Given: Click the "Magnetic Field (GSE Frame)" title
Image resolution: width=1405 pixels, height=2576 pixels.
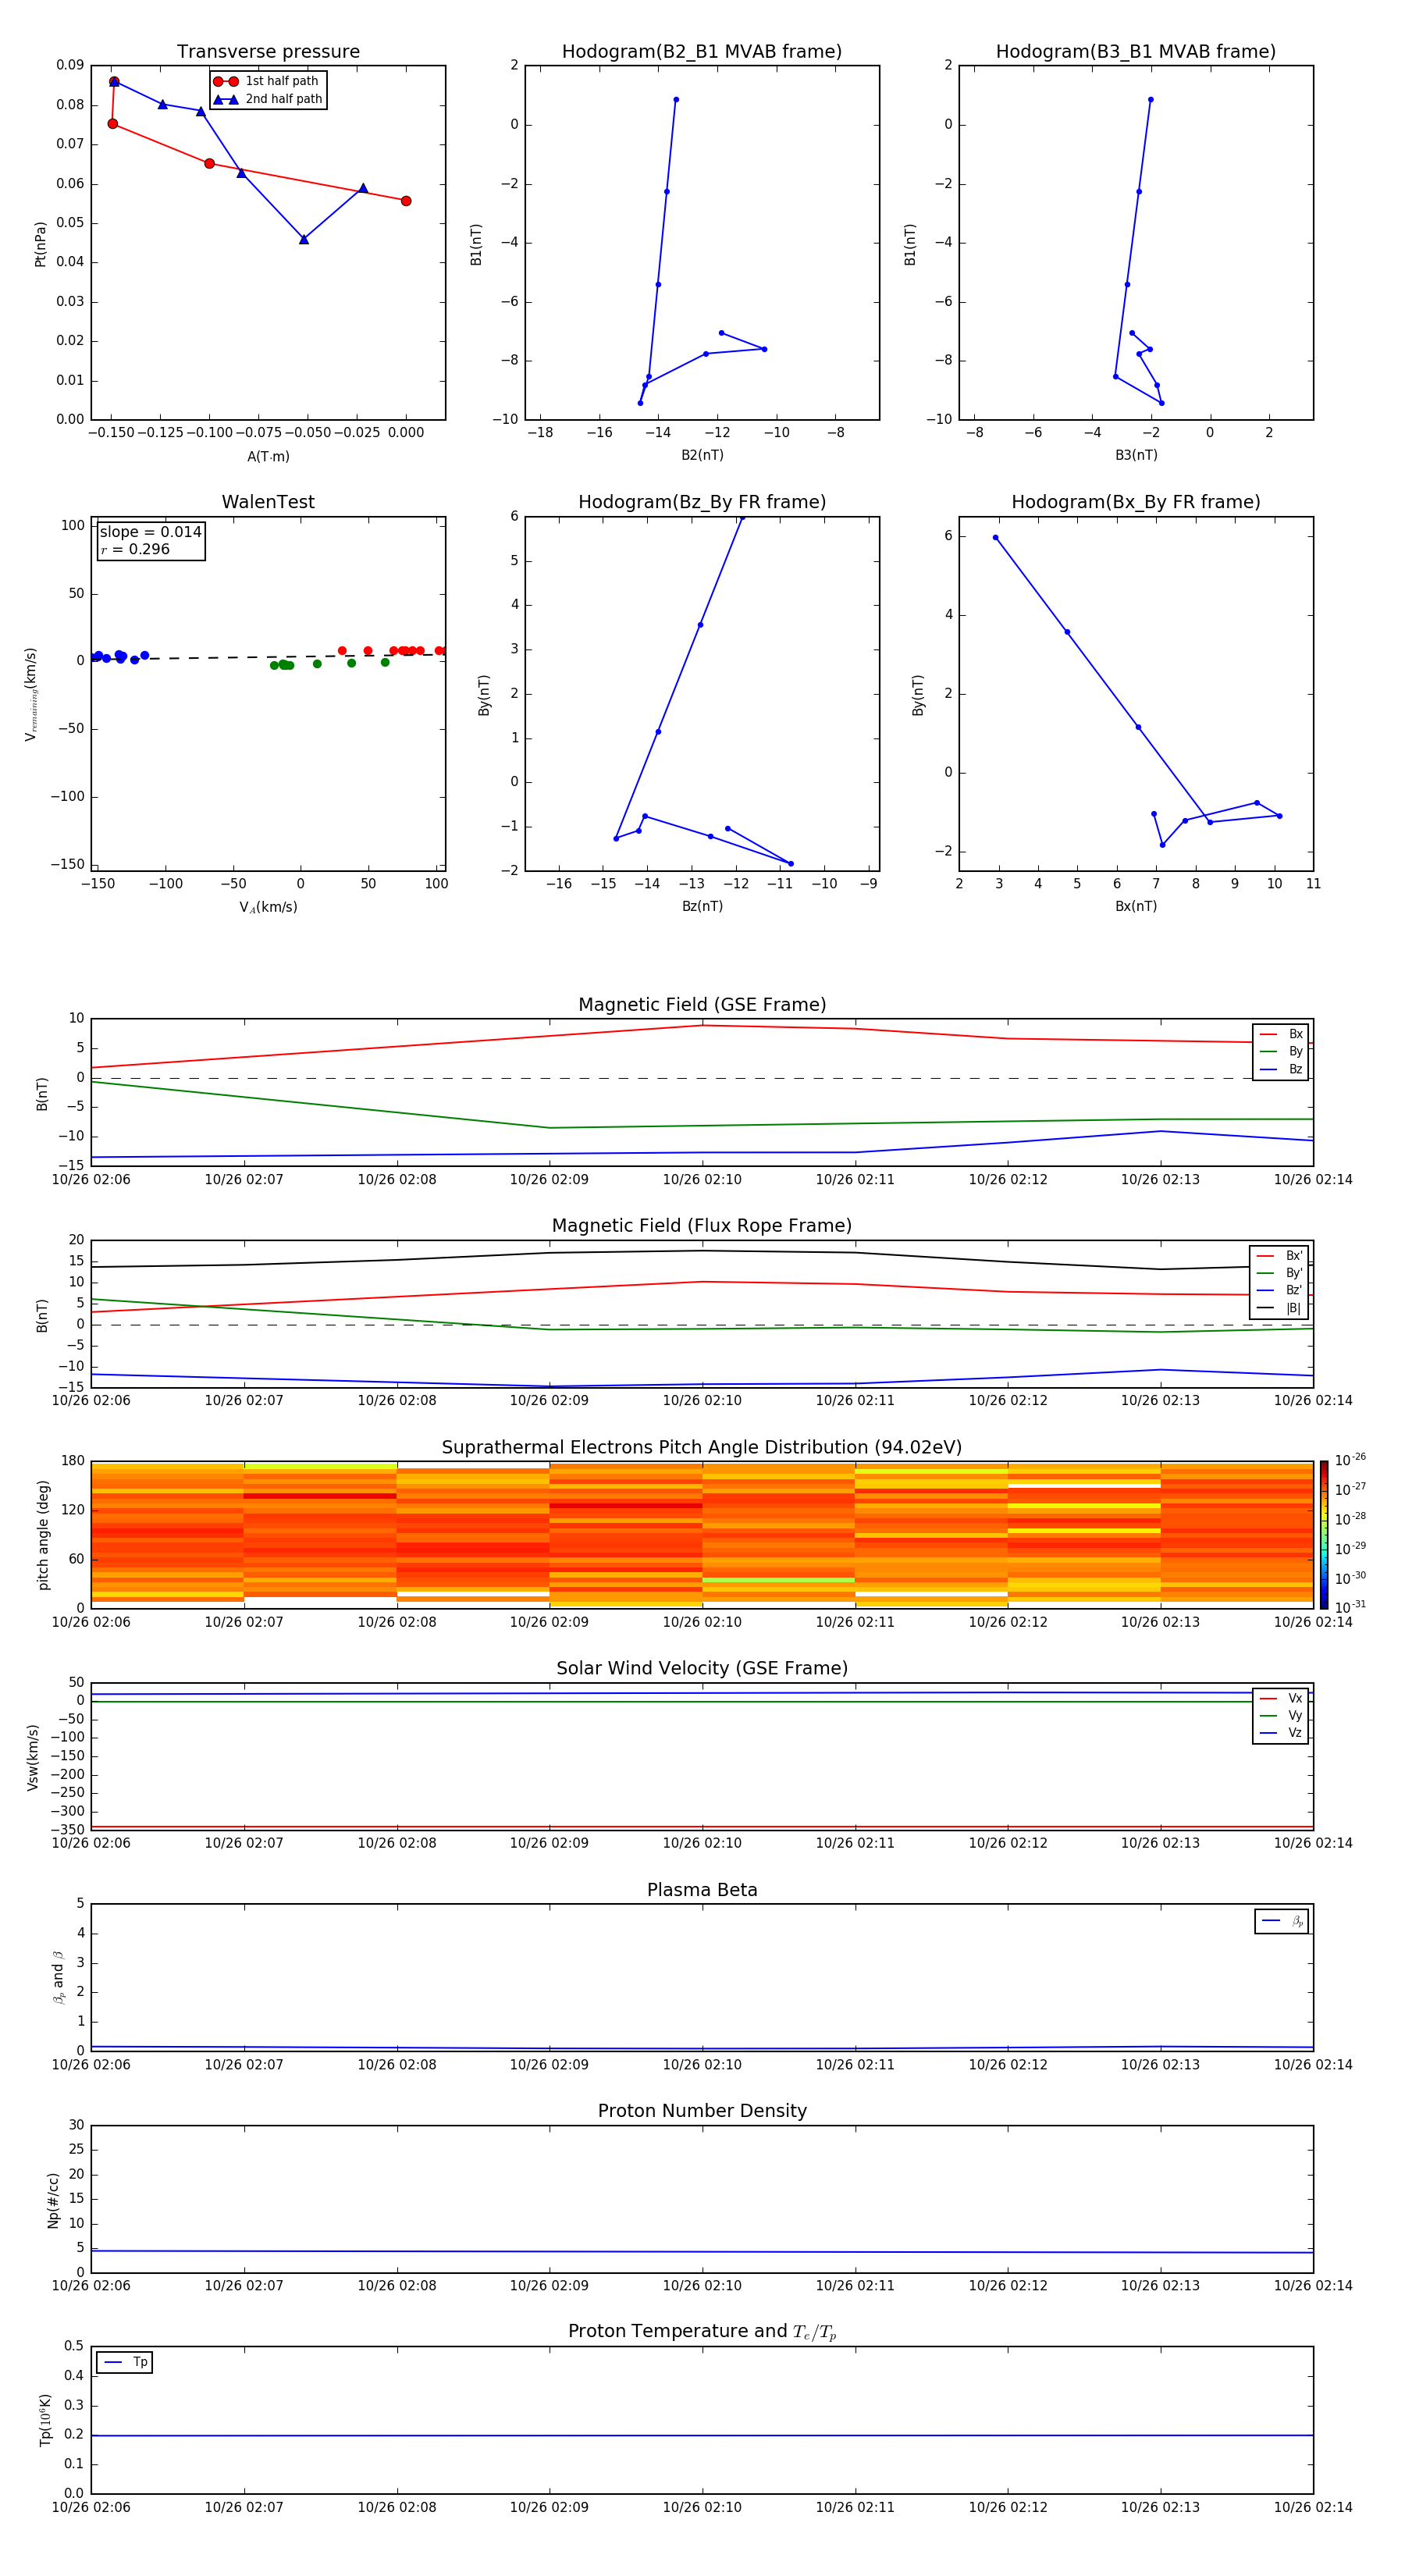Looking at the screenshot, I should coord(702,1005).
